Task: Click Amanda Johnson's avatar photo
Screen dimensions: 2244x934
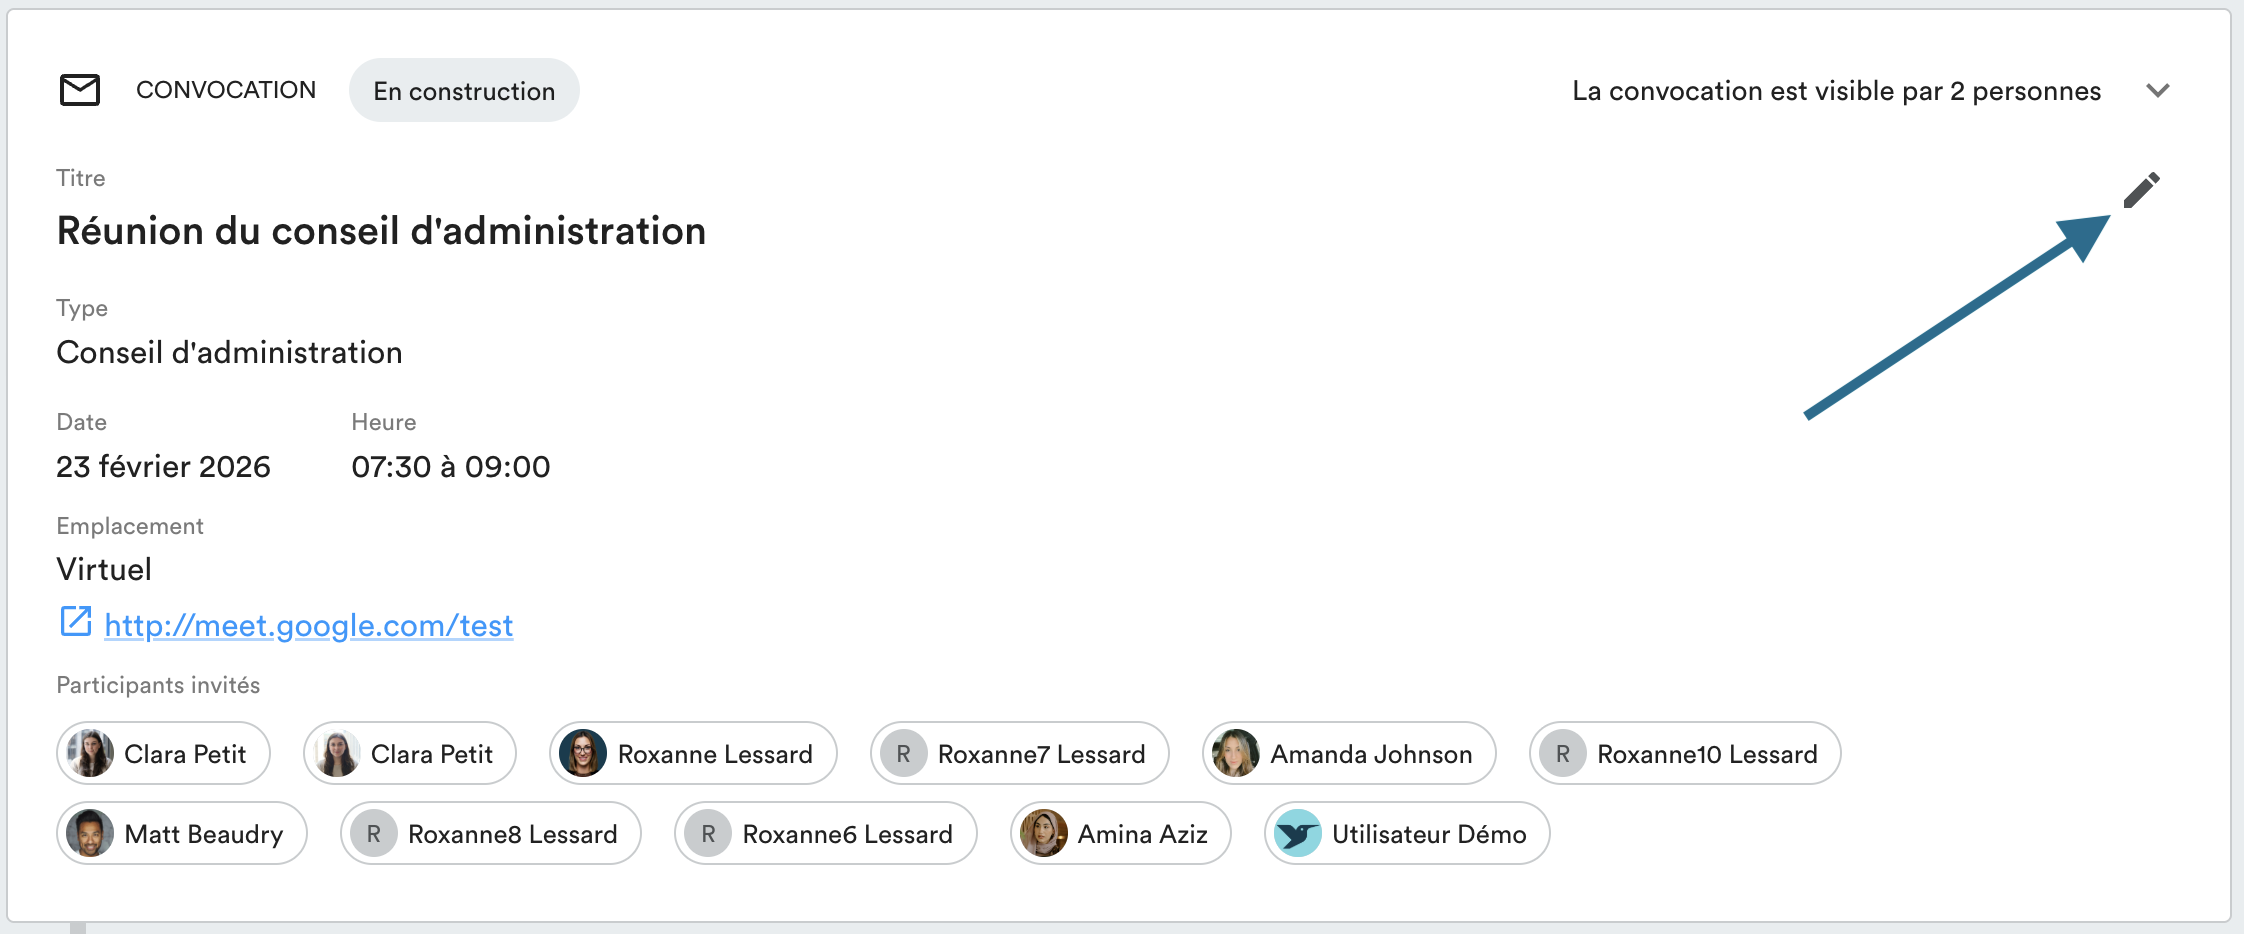Action: point(1235,754)
